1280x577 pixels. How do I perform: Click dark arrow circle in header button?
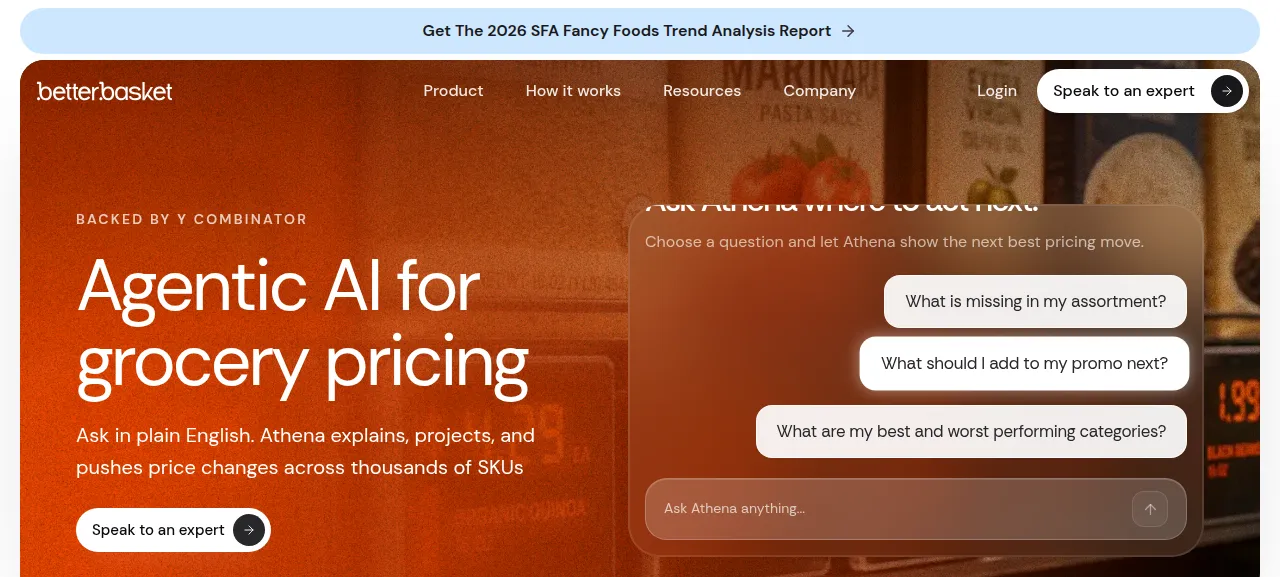point(1227,91)
